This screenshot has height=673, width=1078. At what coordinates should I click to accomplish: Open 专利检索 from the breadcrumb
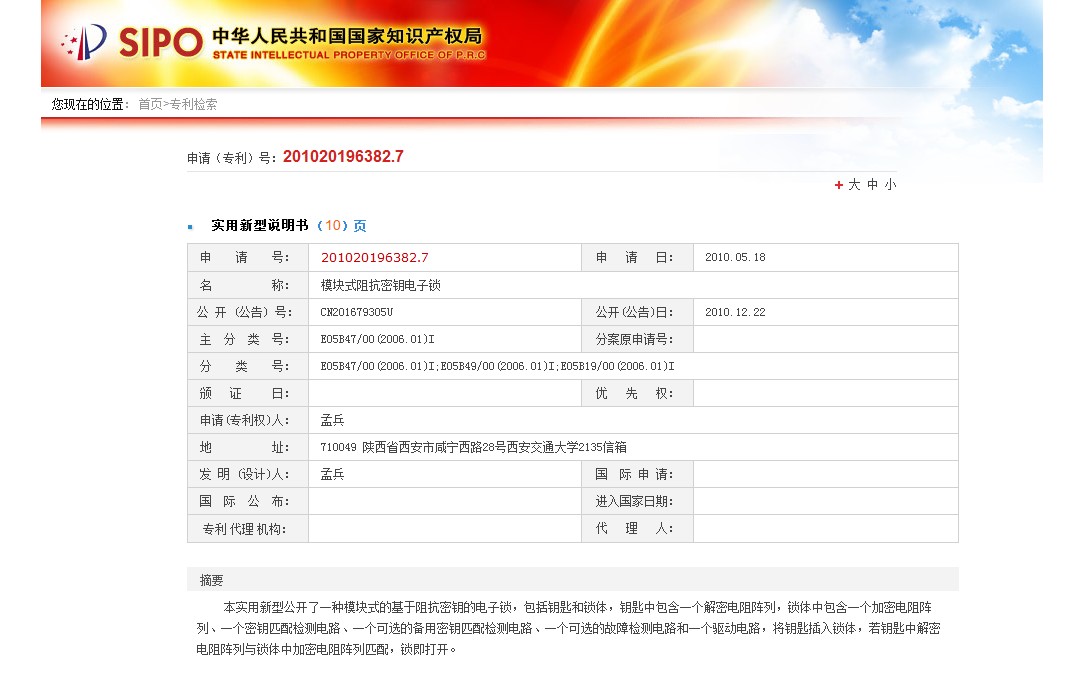[x=193, y=104]
